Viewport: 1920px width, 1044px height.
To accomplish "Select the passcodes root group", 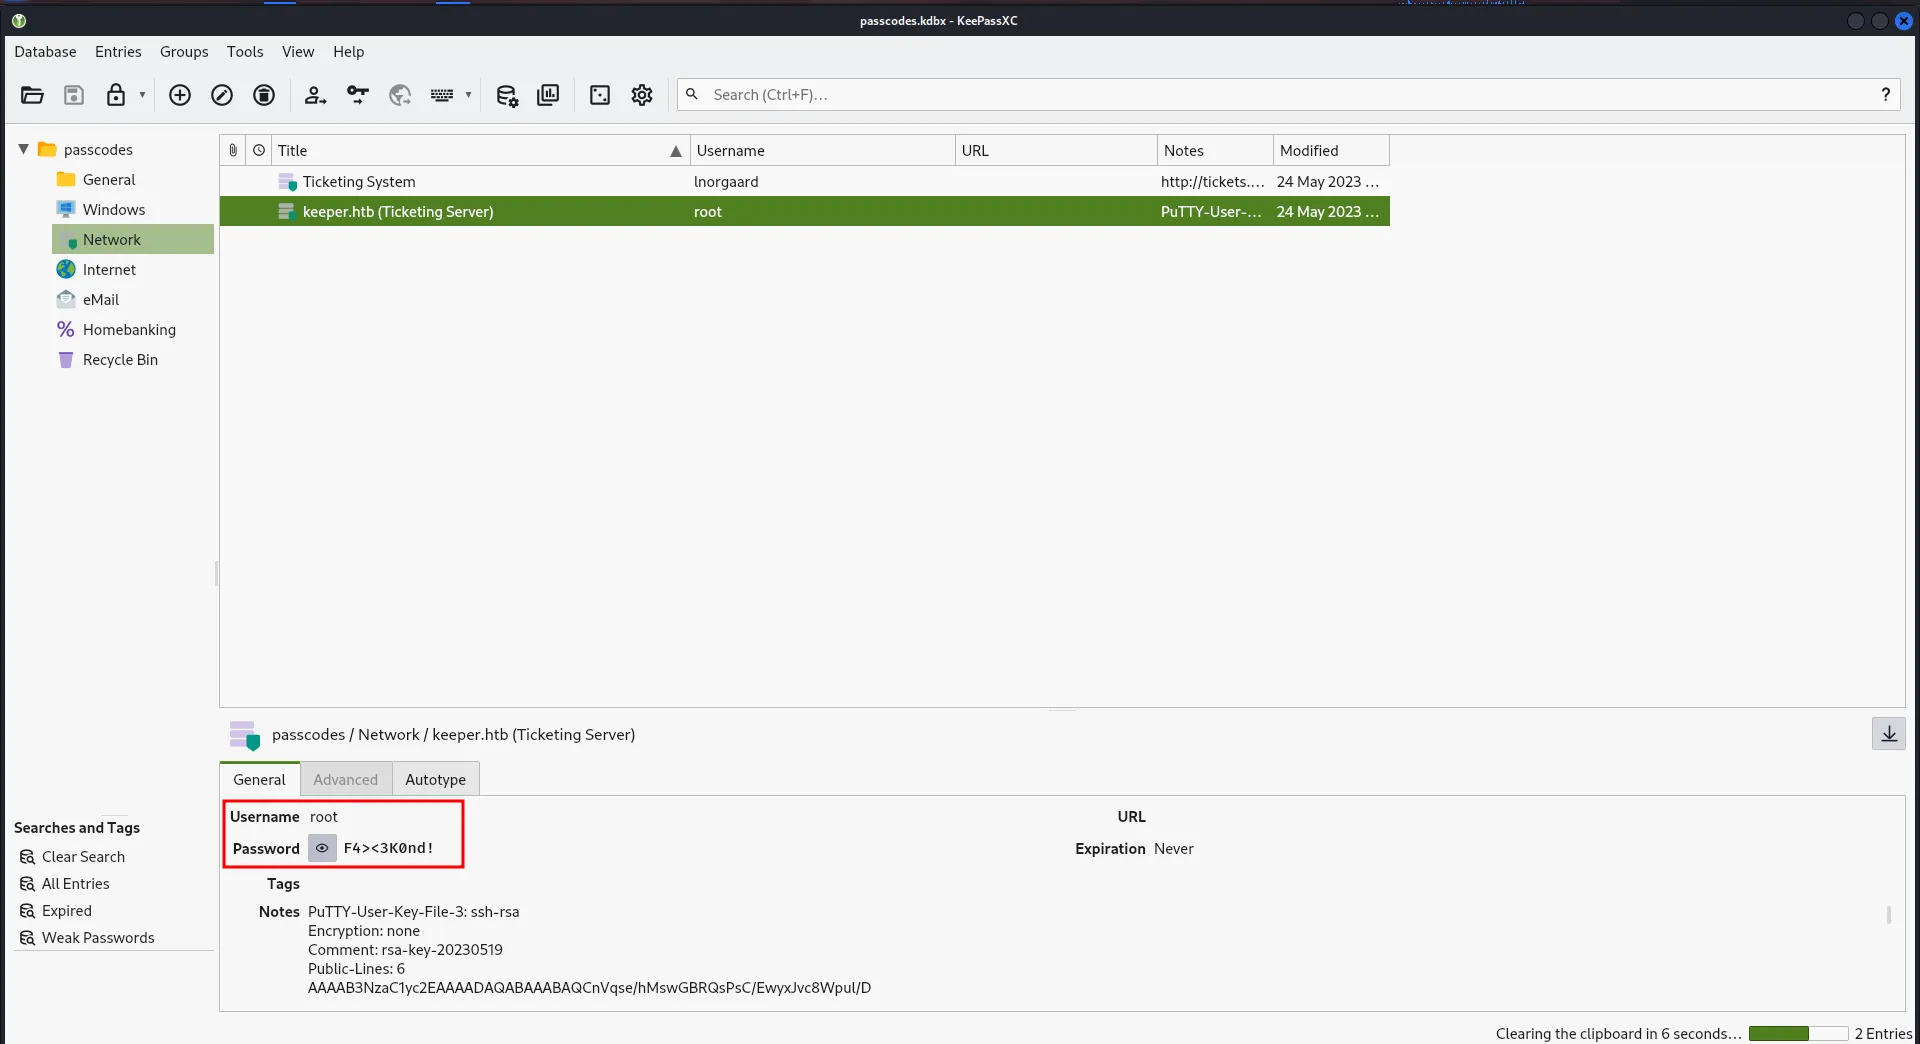I will tap(98, 149).
